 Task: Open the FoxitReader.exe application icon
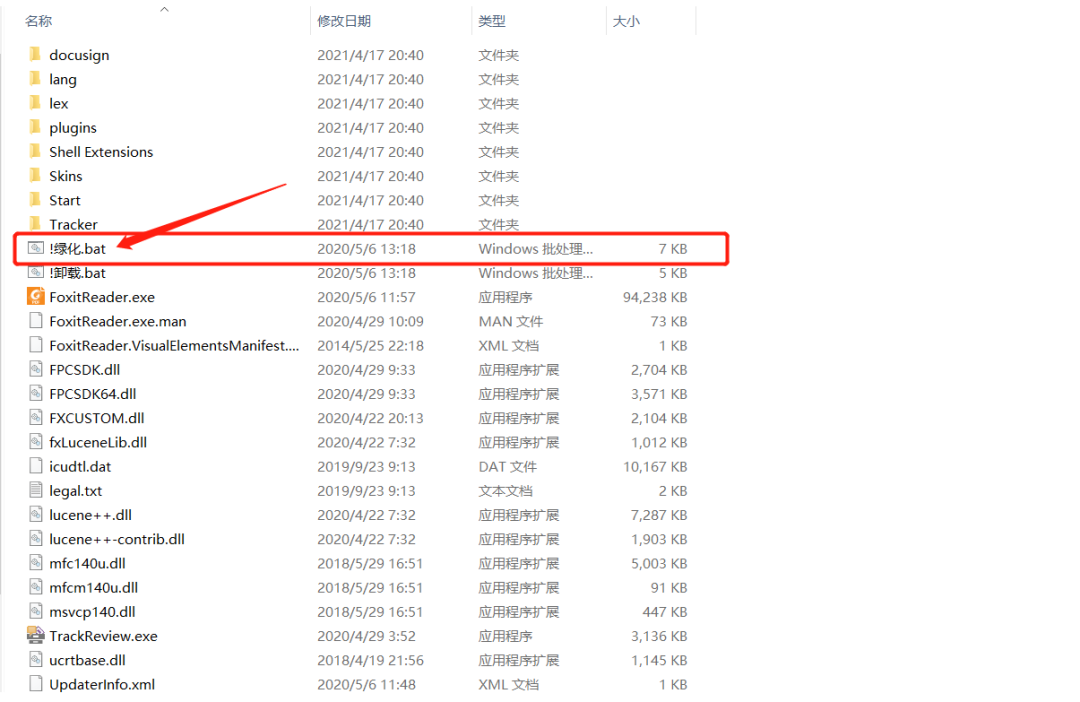coord(35,297)
